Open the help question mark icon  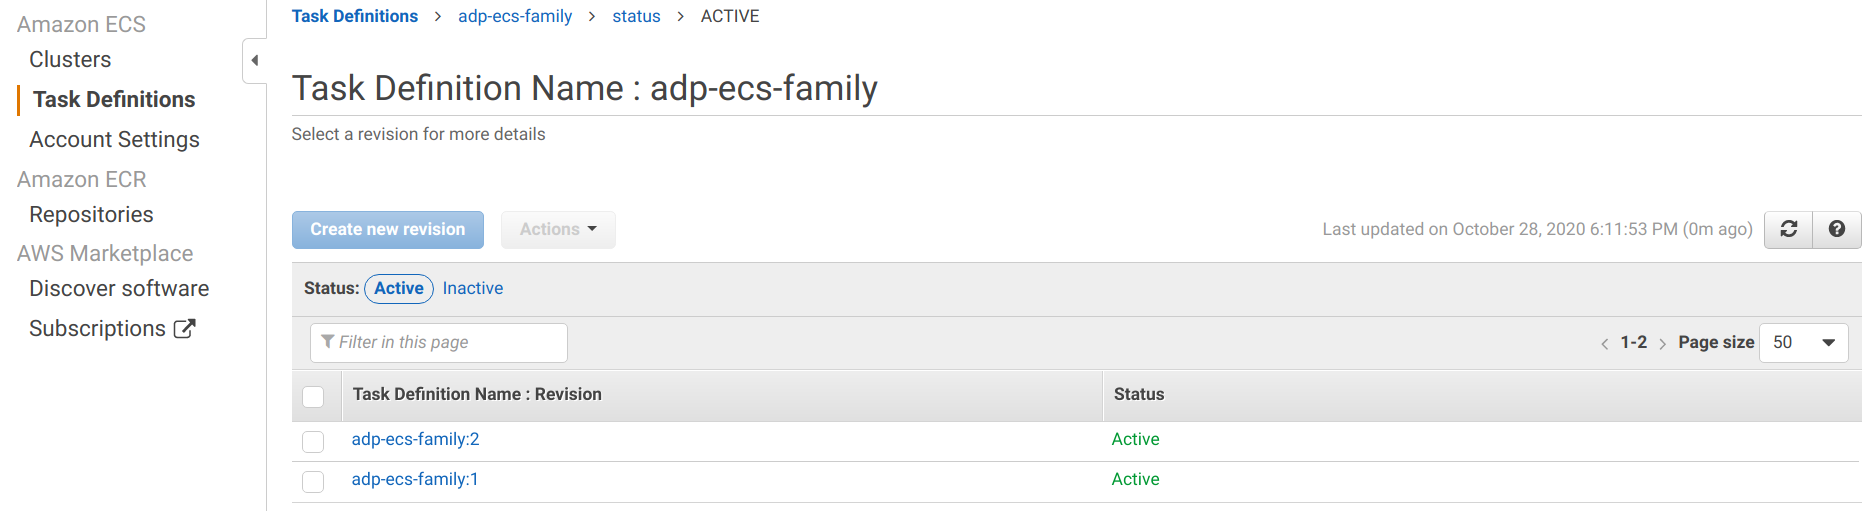point(1837,229)
